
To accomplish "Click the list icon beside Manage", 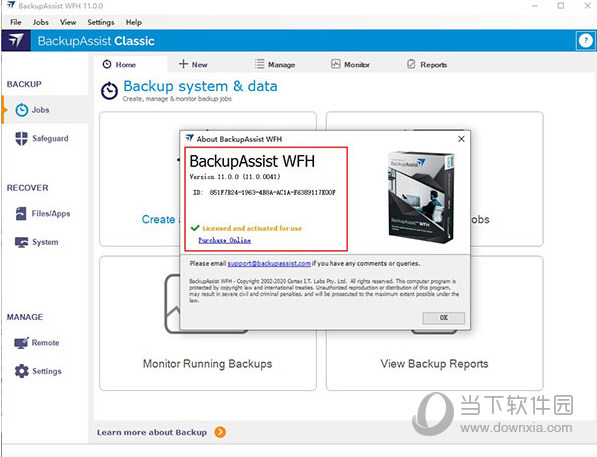I will pos(259,64).
